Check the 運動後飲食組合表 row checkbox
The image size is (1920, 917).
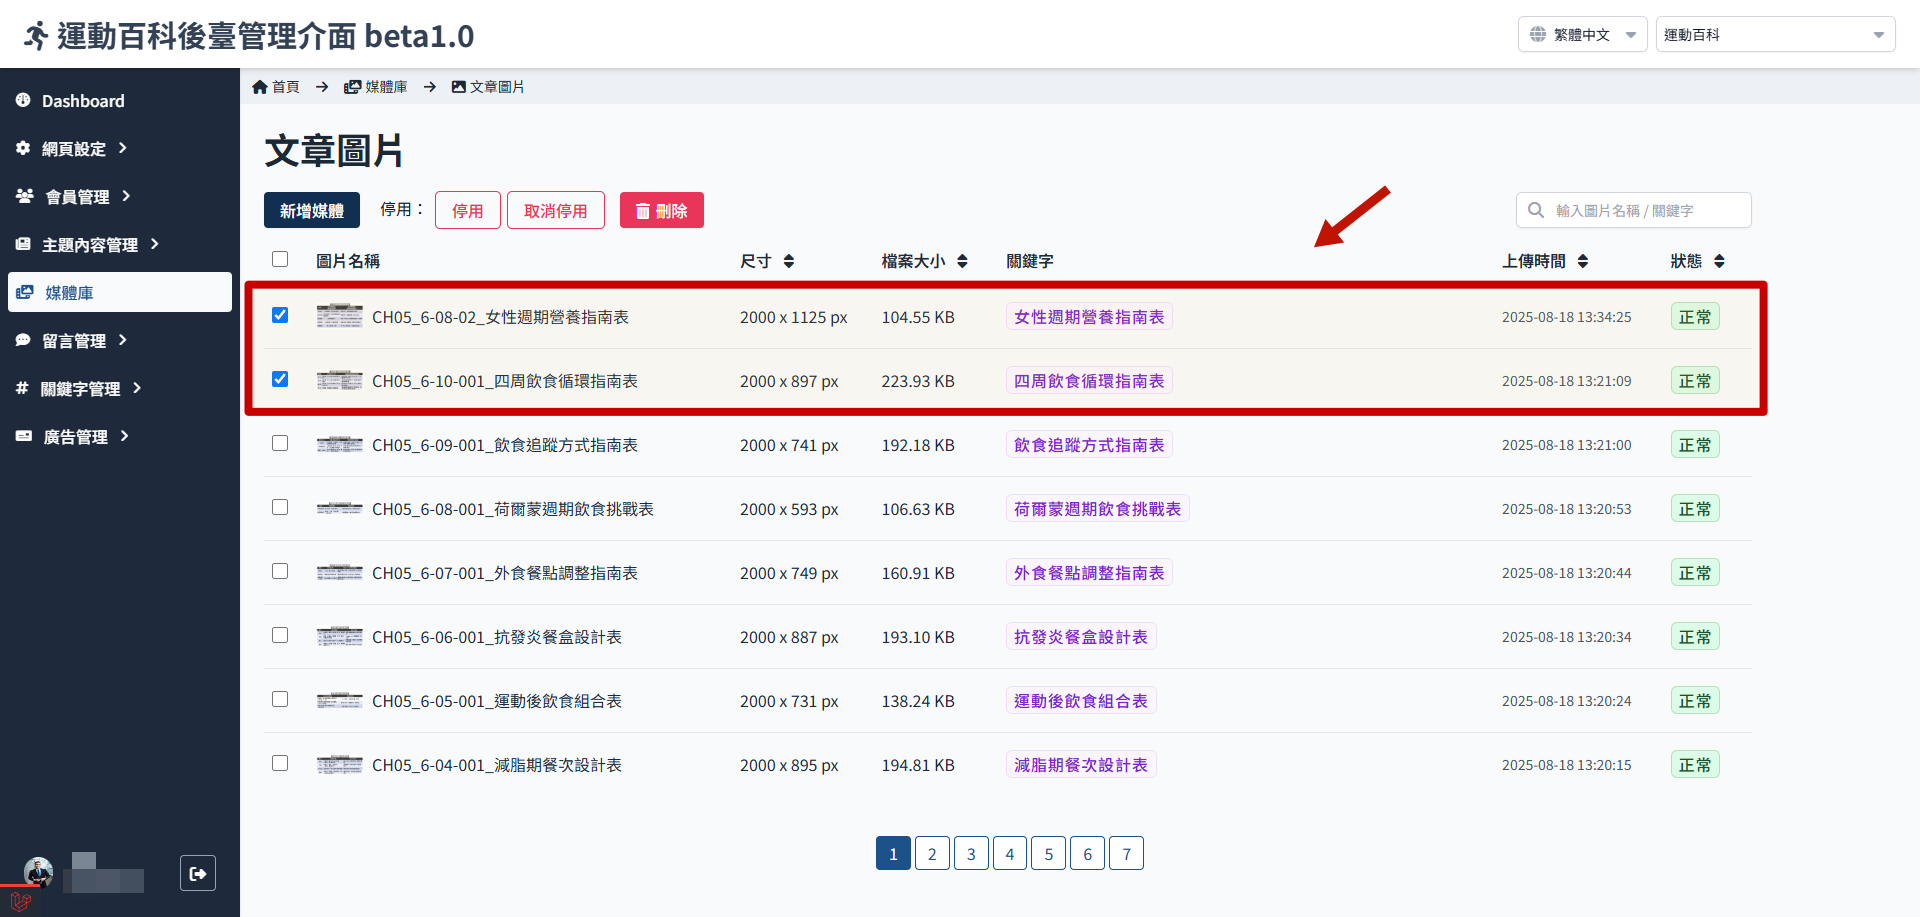(280, 699)
